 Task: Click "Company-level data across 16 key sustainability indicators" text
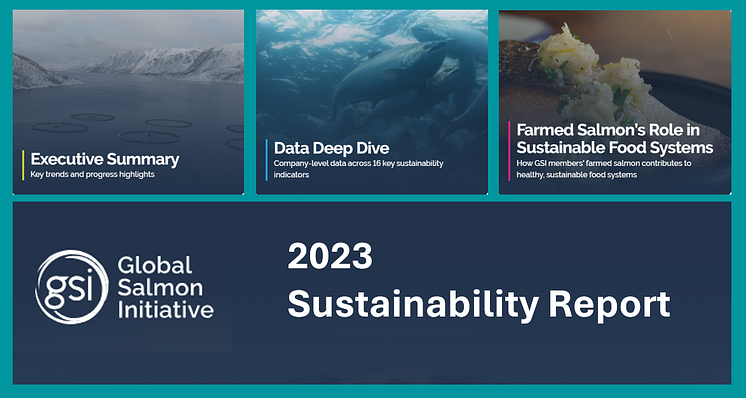tap(358, 169)
